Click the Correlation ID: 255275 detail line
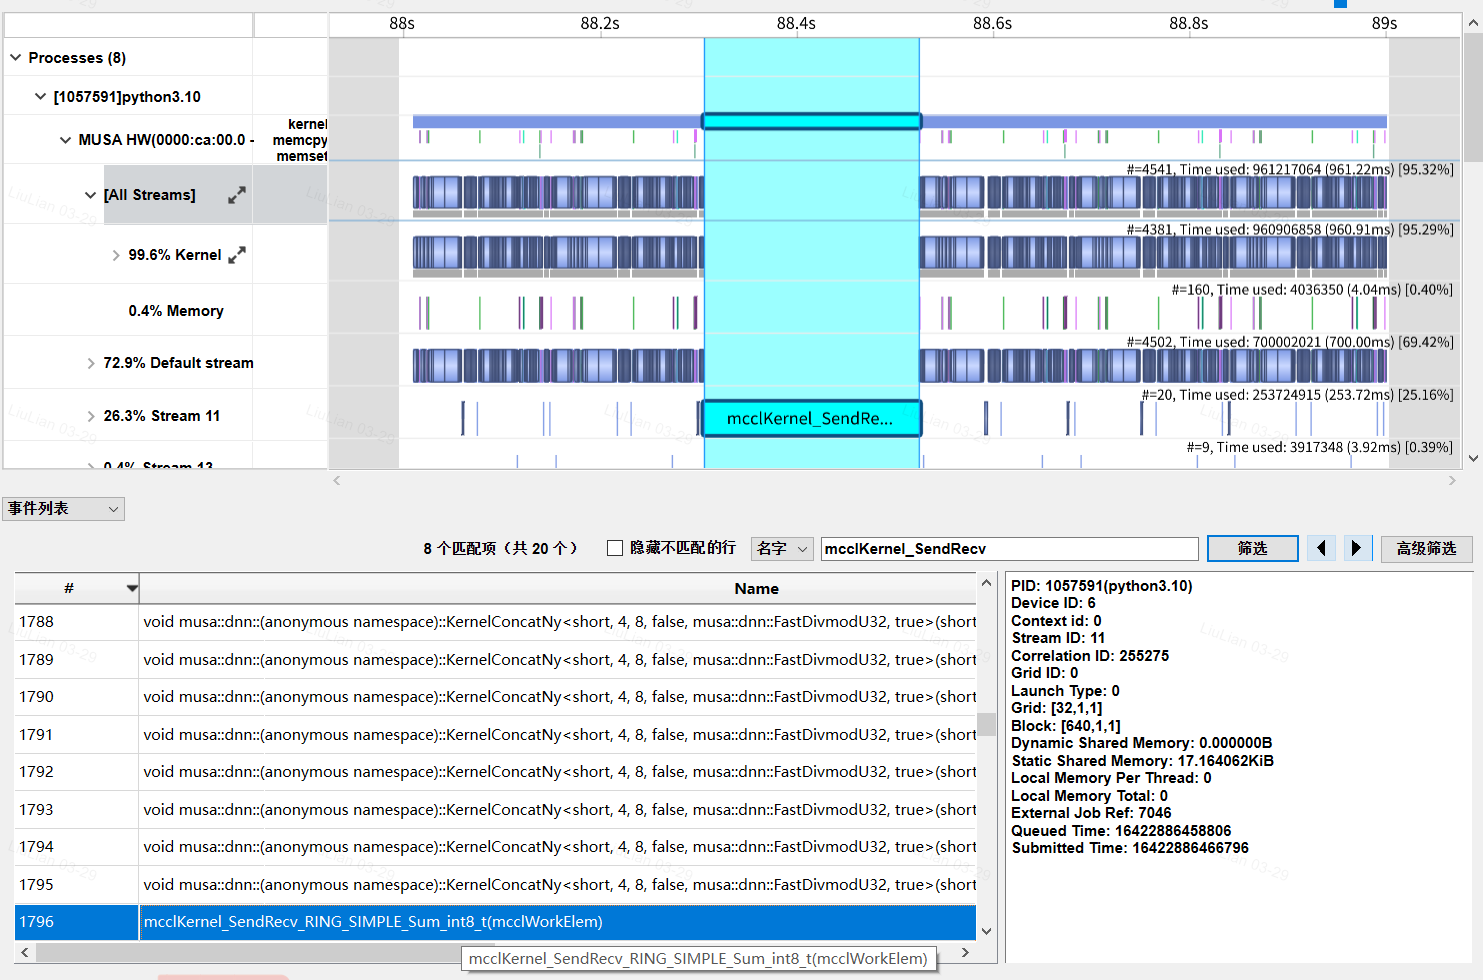The width and height of the screenshot is (1483, 980). [1090, 656]
